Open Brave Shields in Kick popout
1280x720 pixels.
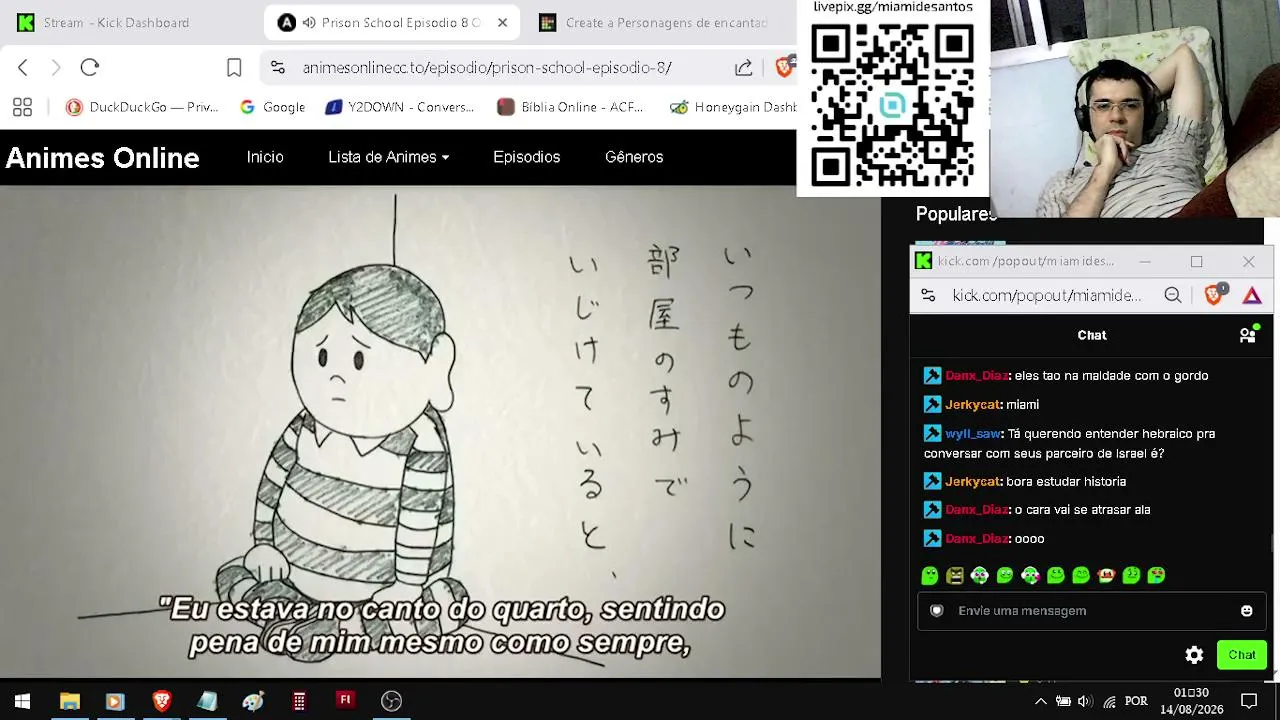(x=1215, y=294)
